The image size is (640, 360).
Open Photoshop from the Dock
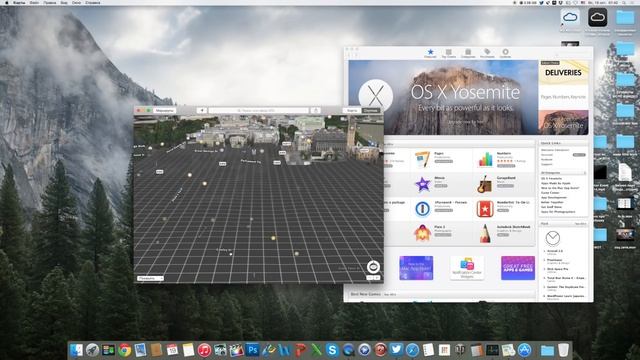[252, 350]
